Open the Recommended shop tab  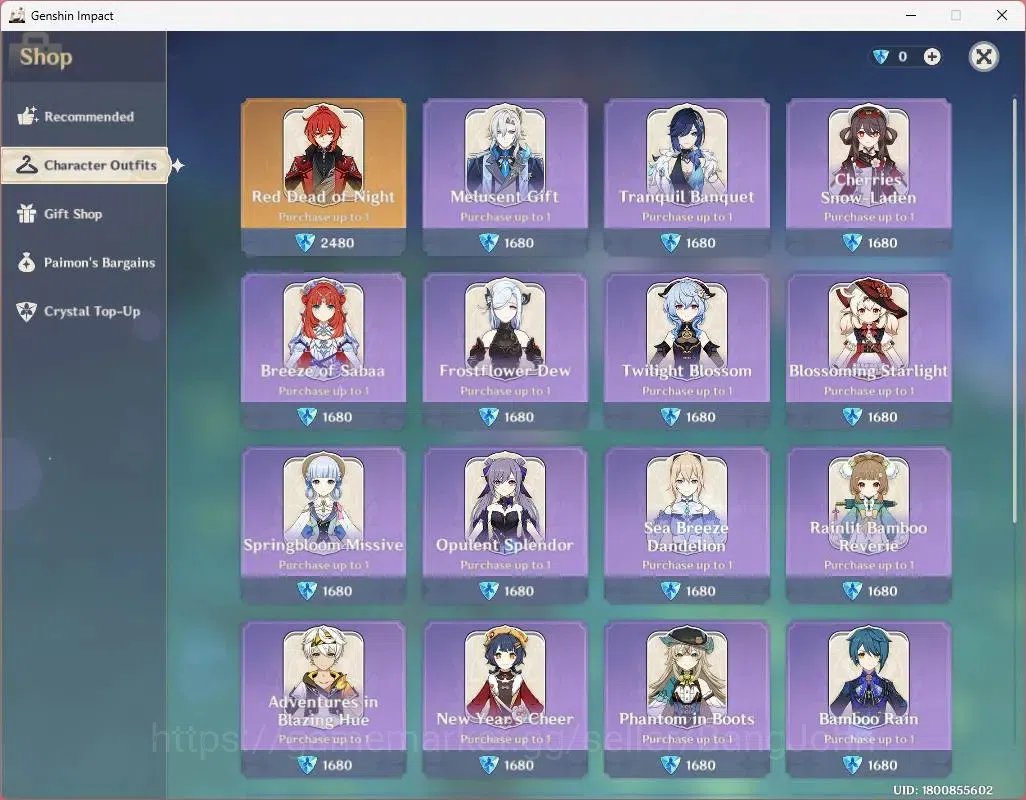tap(83, 116)
